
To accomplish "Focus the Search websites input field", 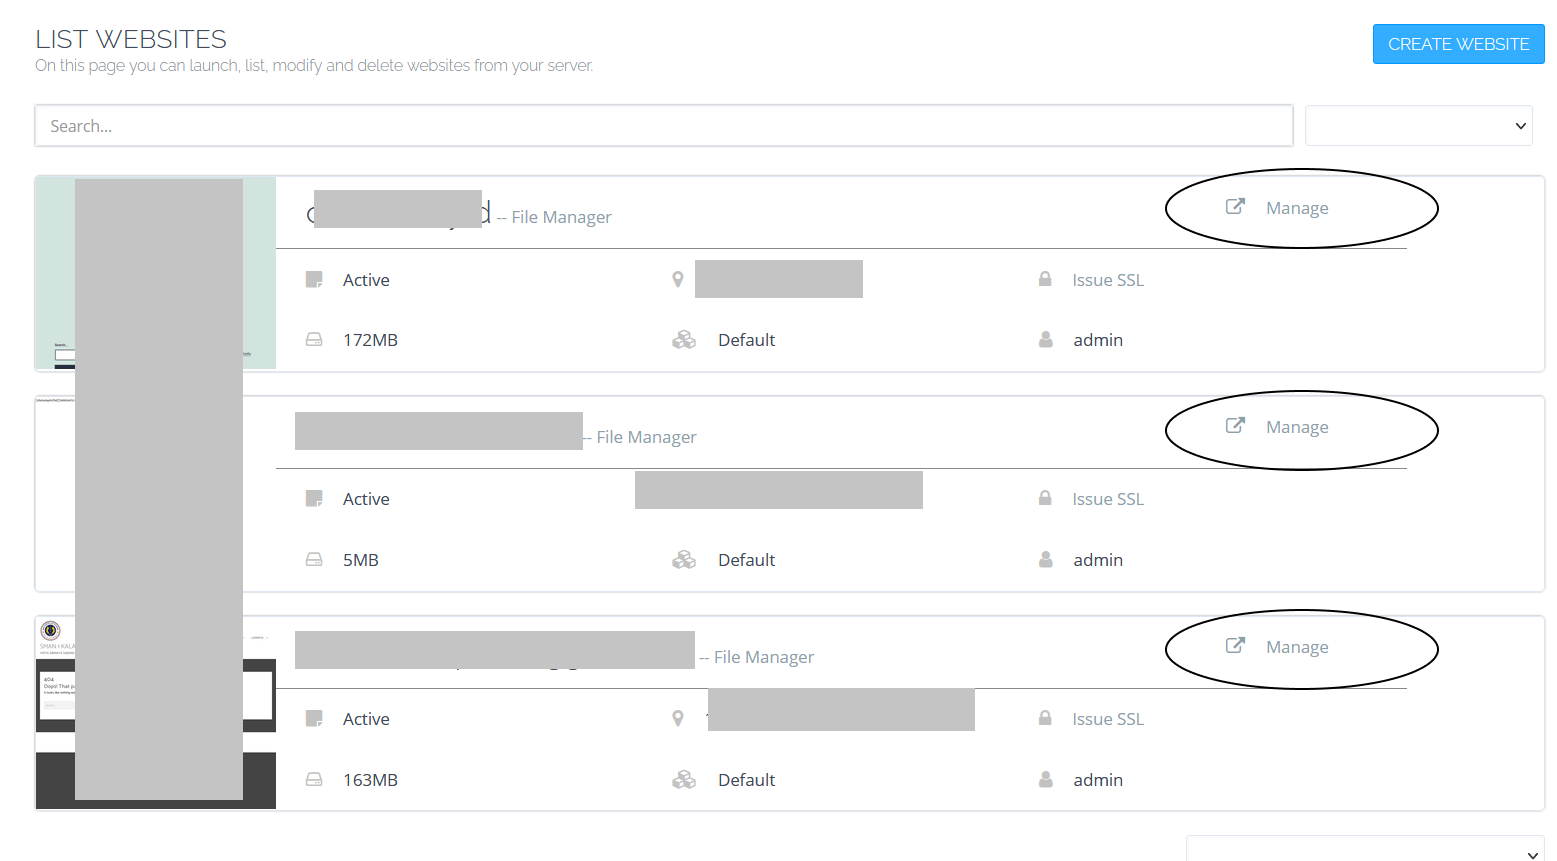I will click(664, 126).
